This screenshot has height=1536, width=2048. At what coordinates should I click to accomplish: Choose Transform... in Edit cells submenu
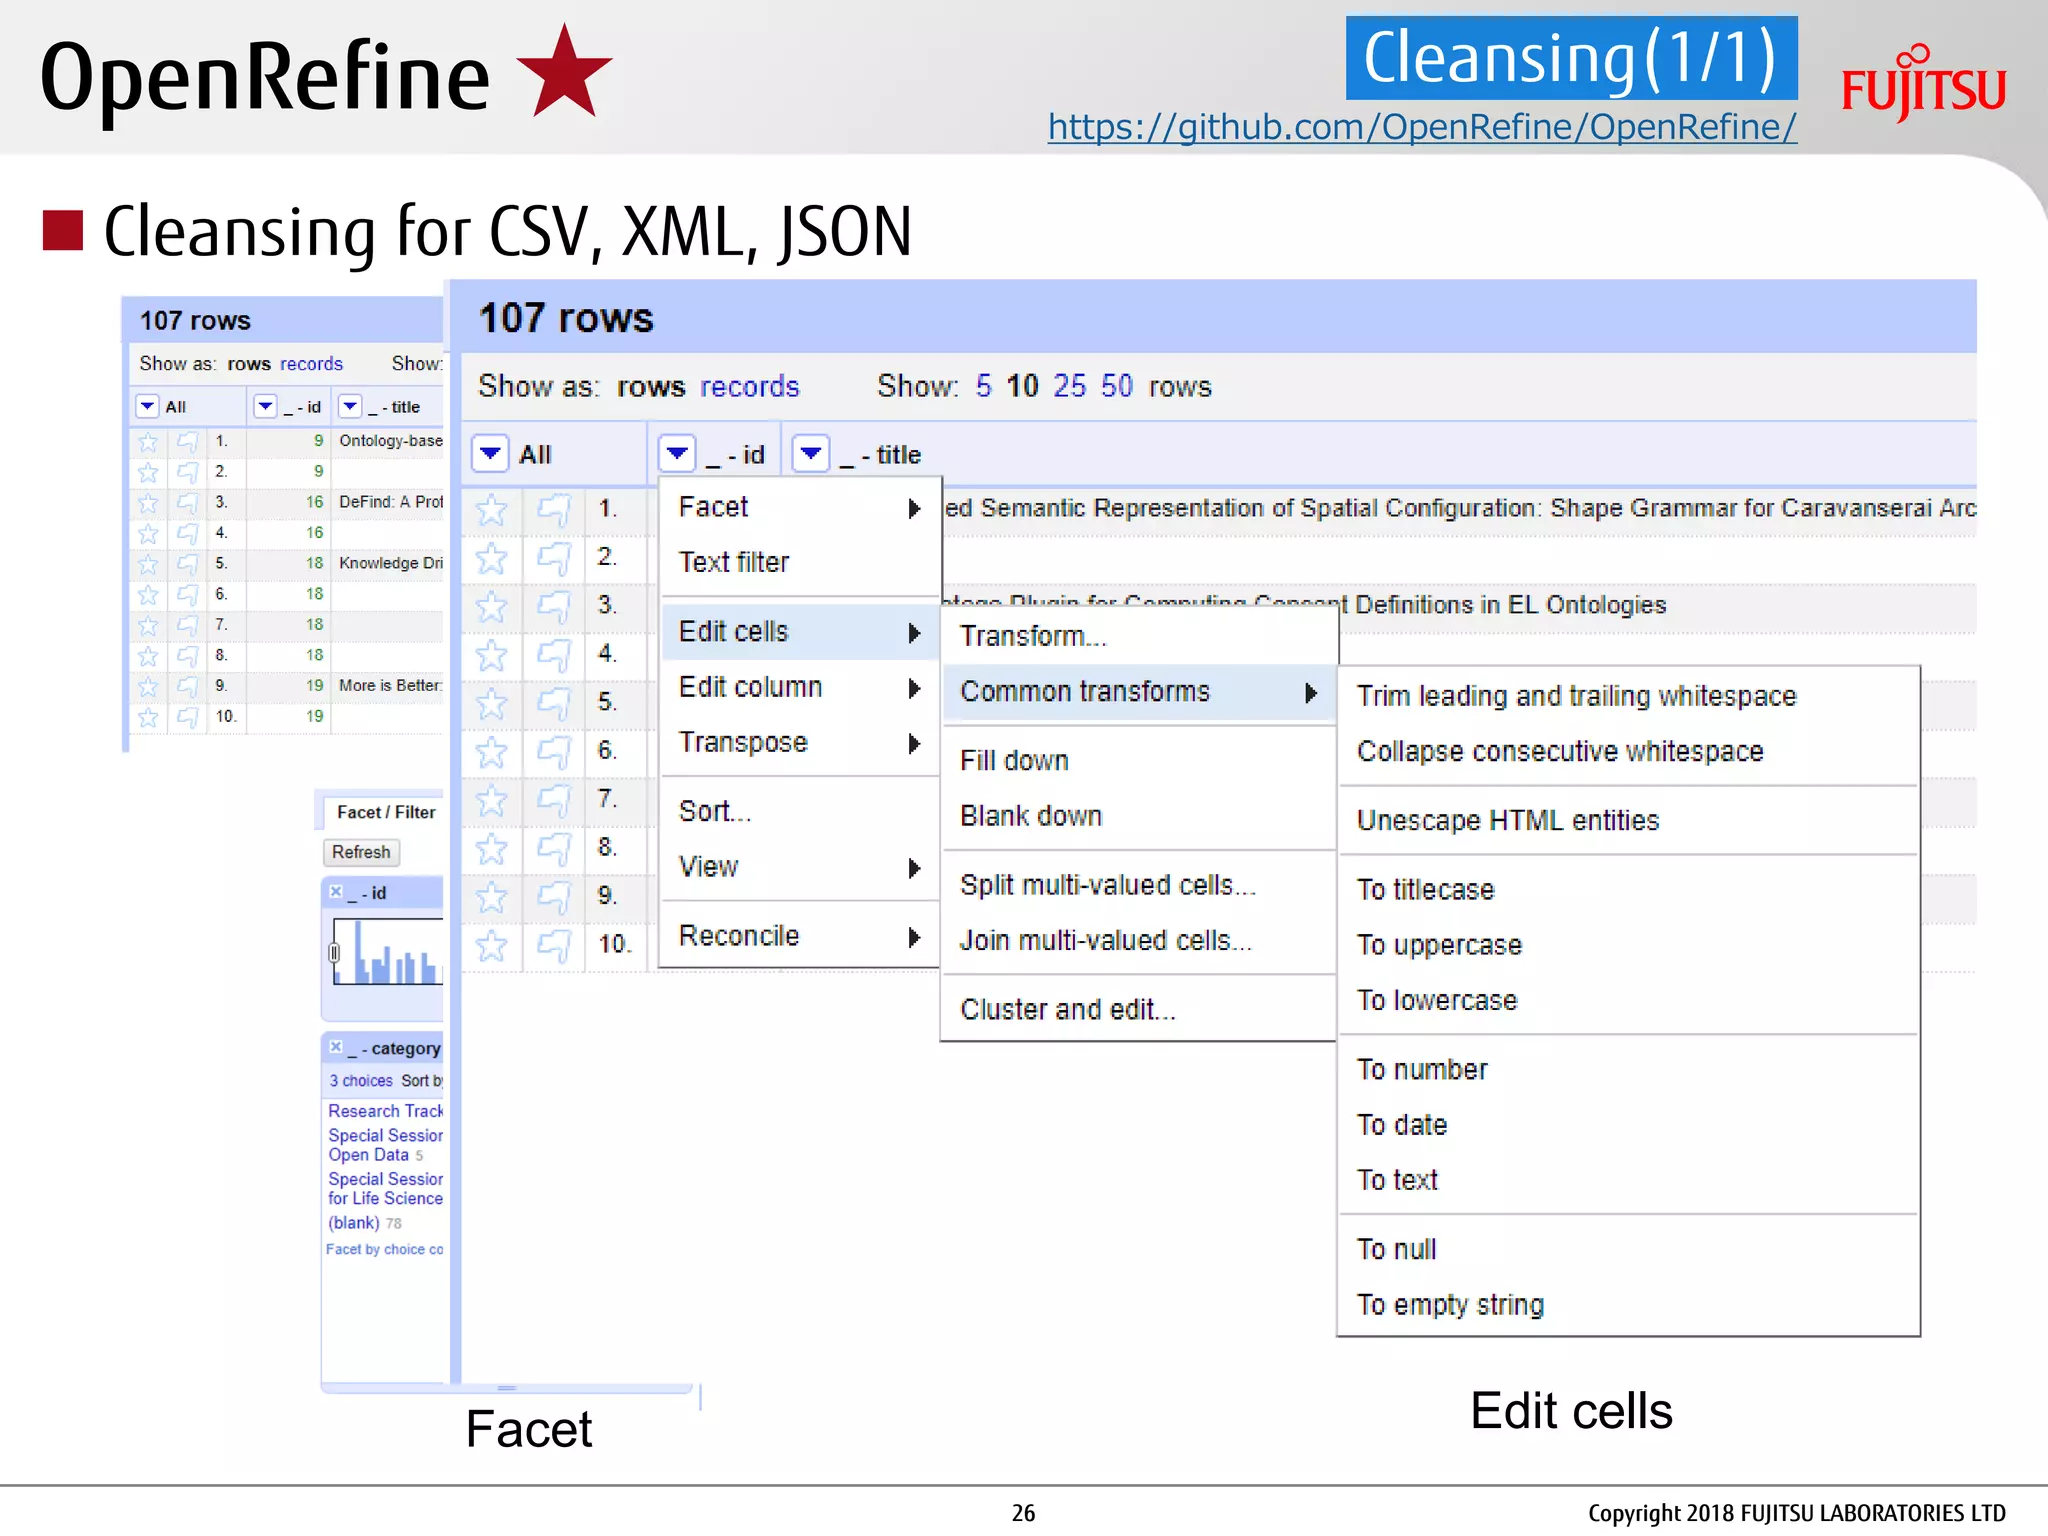(1139, 636)
